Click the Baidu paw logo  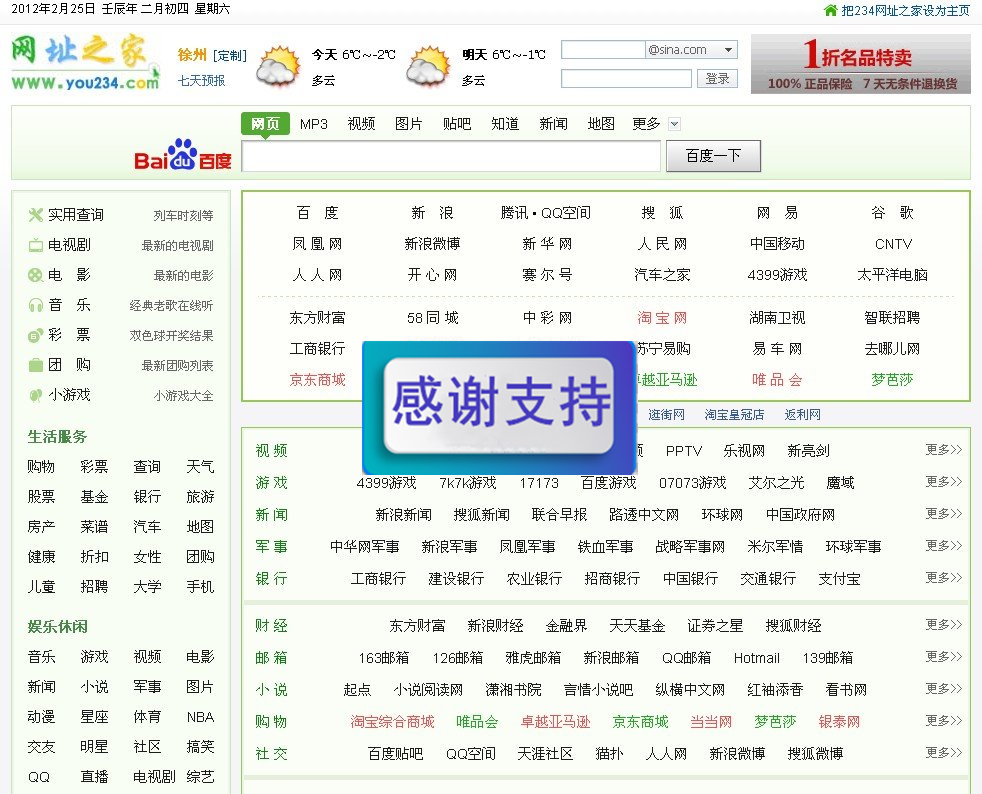click(x=183, y=154)
